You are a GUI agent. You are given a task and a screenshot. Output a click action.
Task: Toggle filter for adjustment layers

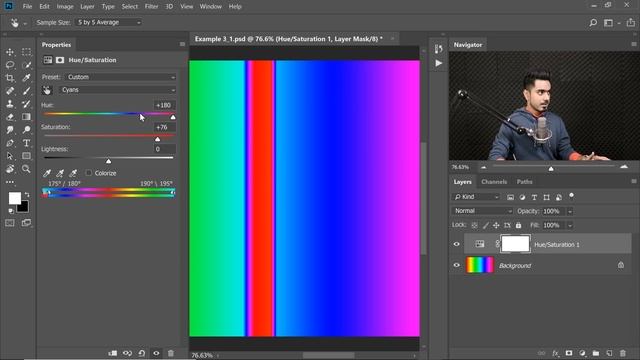click(522, 197)
